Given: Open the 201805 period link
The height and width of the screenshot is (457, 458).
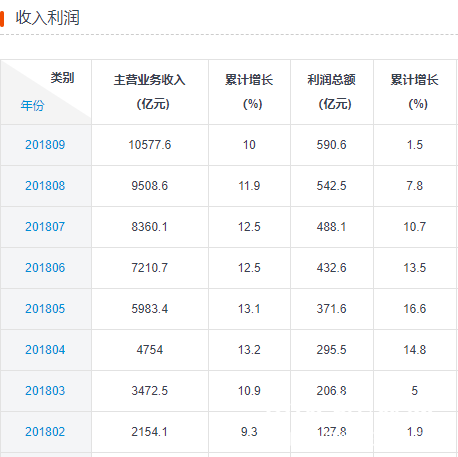Looking at the screenshot, I should (x=45, y=309).
